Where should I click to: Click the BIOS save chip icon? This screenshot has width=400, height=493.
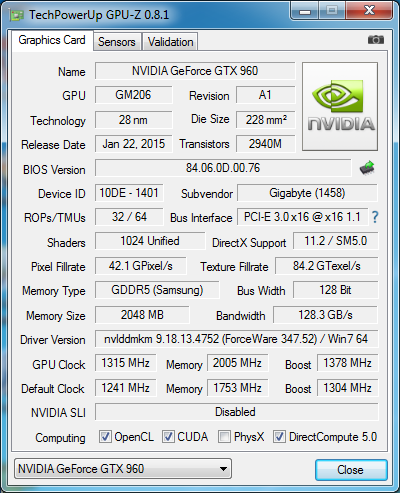pyautogui.click(x=367, y=168)
